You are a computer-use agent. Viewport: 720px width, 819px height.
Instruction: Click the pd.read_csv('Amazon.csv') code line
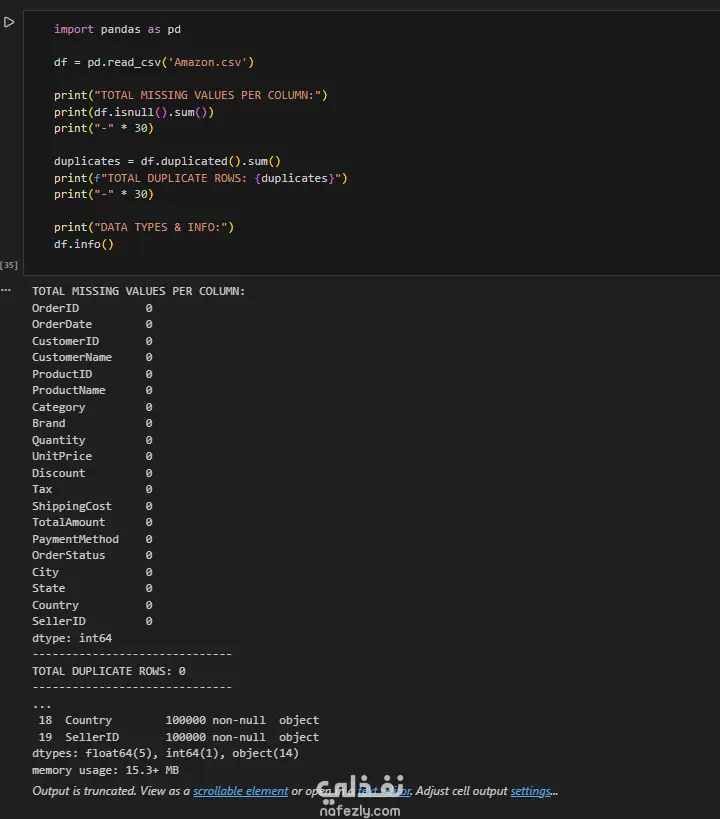[154, 62]
